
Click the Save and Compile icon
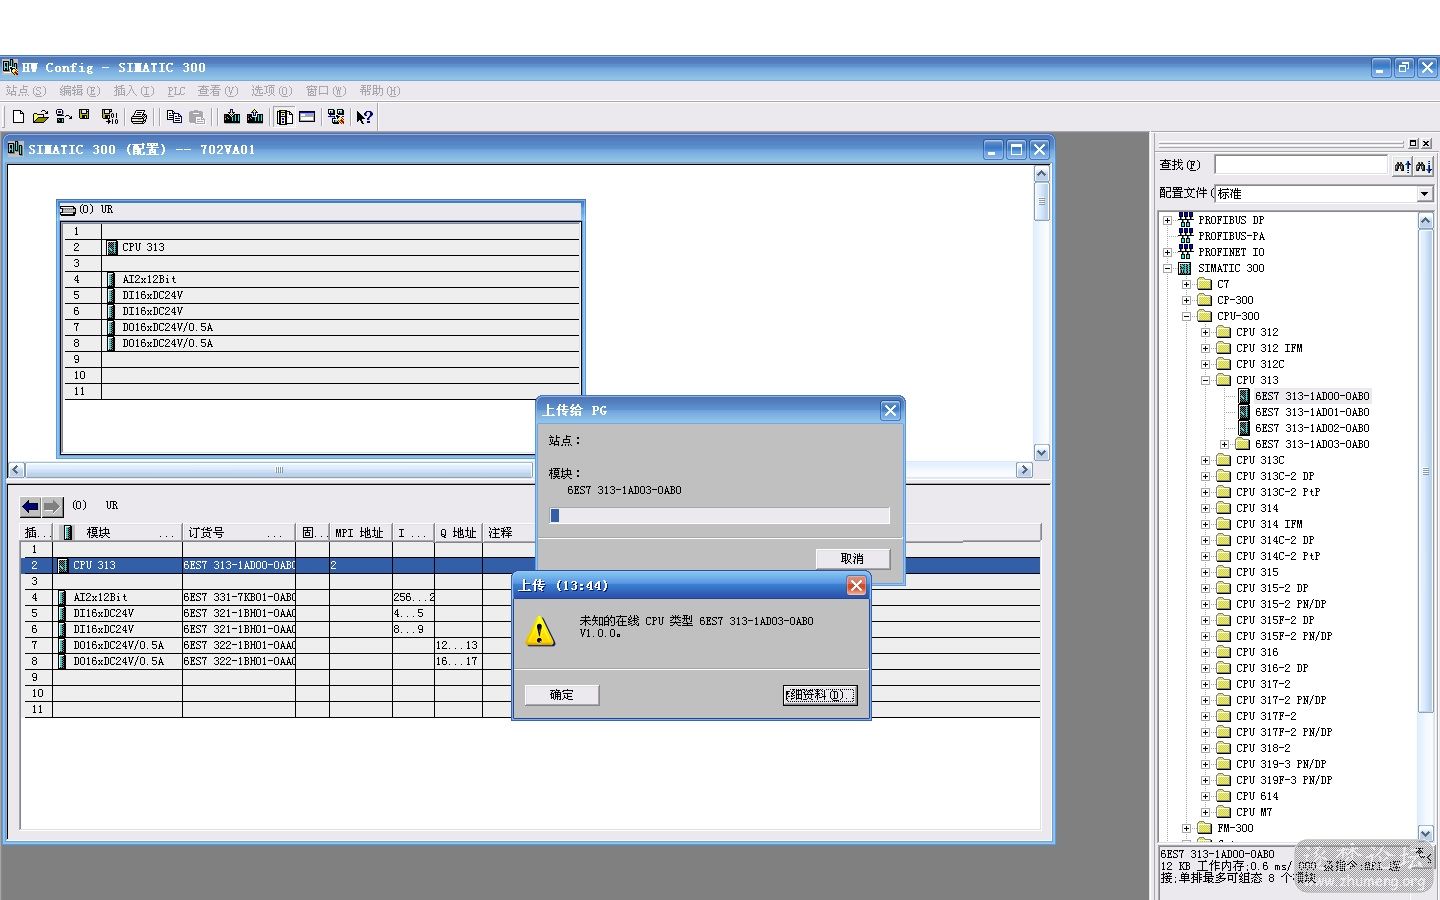pos(110,117)
